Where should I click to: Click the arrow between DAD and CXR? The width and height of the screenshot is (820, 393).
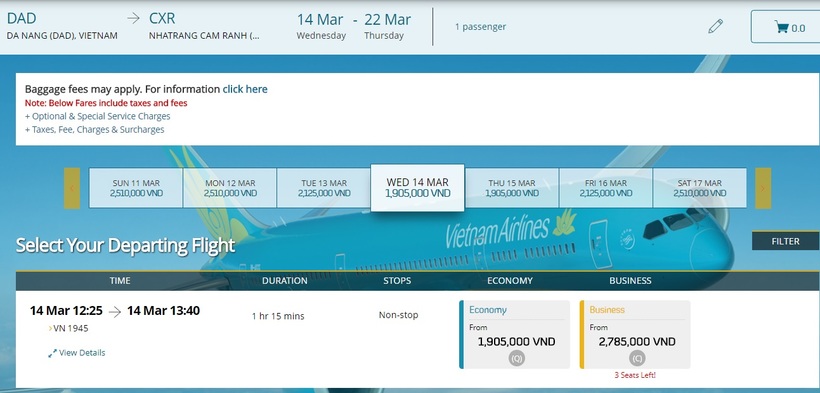click(x=133, y=18)
